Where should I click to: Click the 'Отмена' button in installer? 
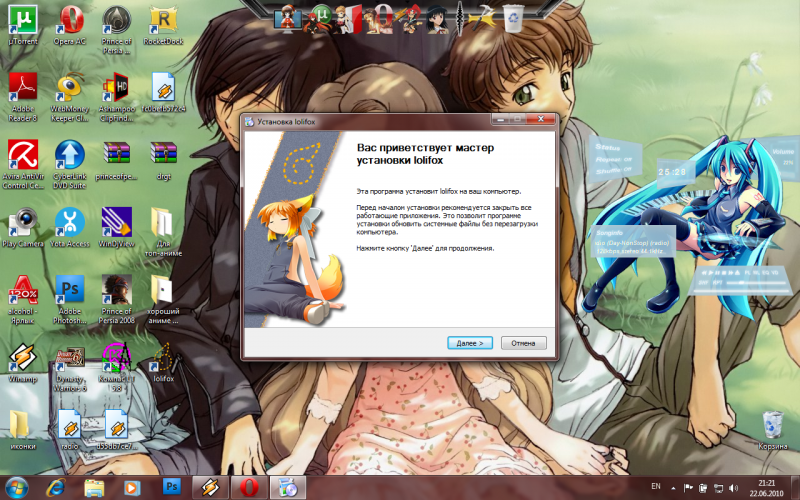click(524, 343)
